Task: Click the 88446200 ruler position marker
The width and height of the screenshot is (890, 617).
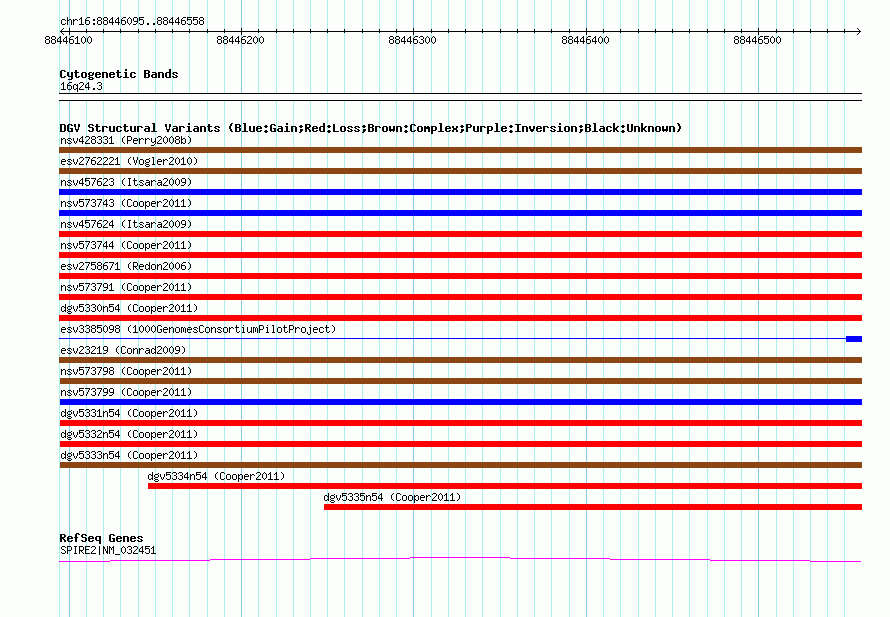Action: (x=240, y=40)
